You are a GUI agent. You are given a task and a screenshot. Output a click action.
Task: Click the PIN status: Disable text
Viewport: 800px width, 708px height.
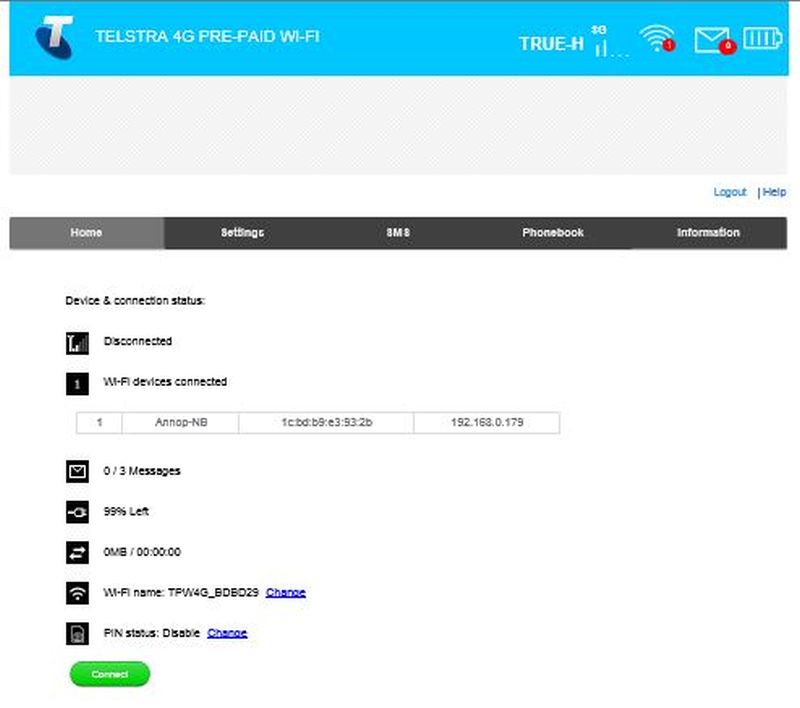tap(152, 634)
